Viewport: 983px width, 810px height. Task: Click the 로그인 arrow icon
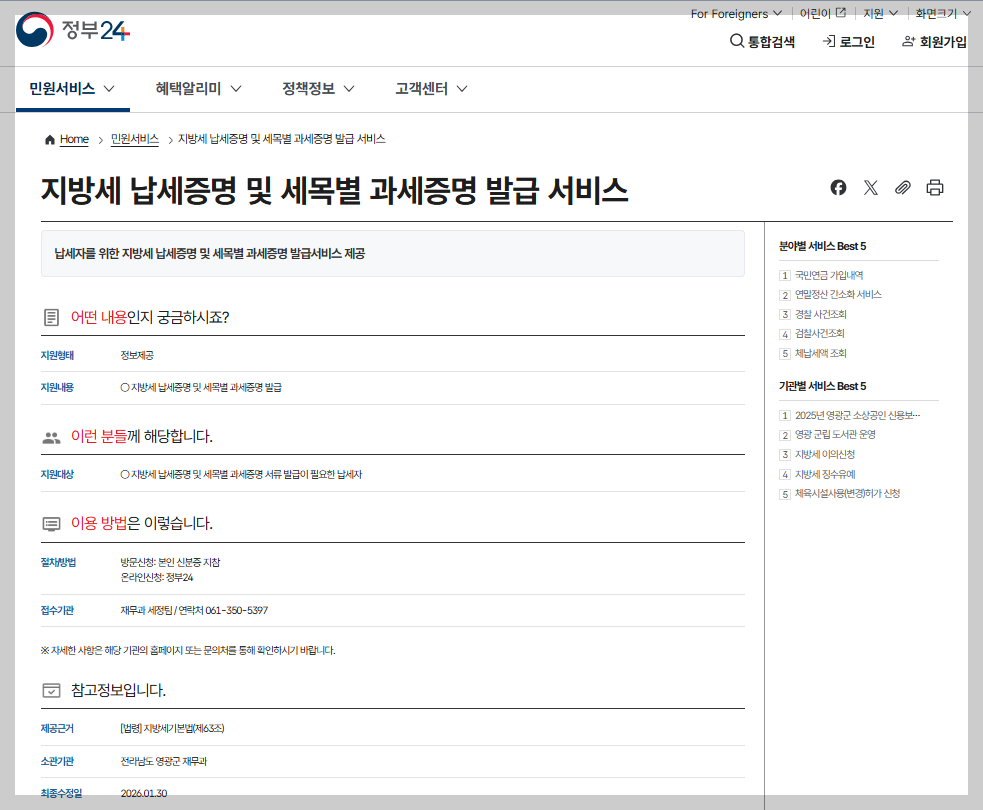(x=828, y=42)
